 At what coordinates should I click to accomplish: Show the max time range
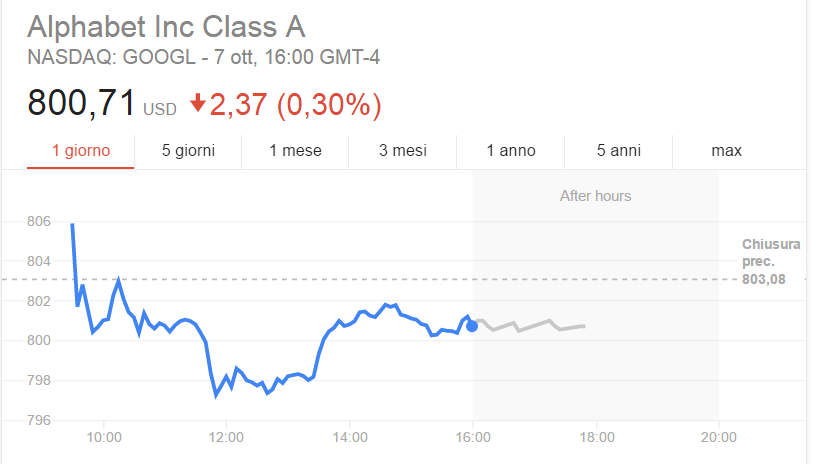[726, 151]
